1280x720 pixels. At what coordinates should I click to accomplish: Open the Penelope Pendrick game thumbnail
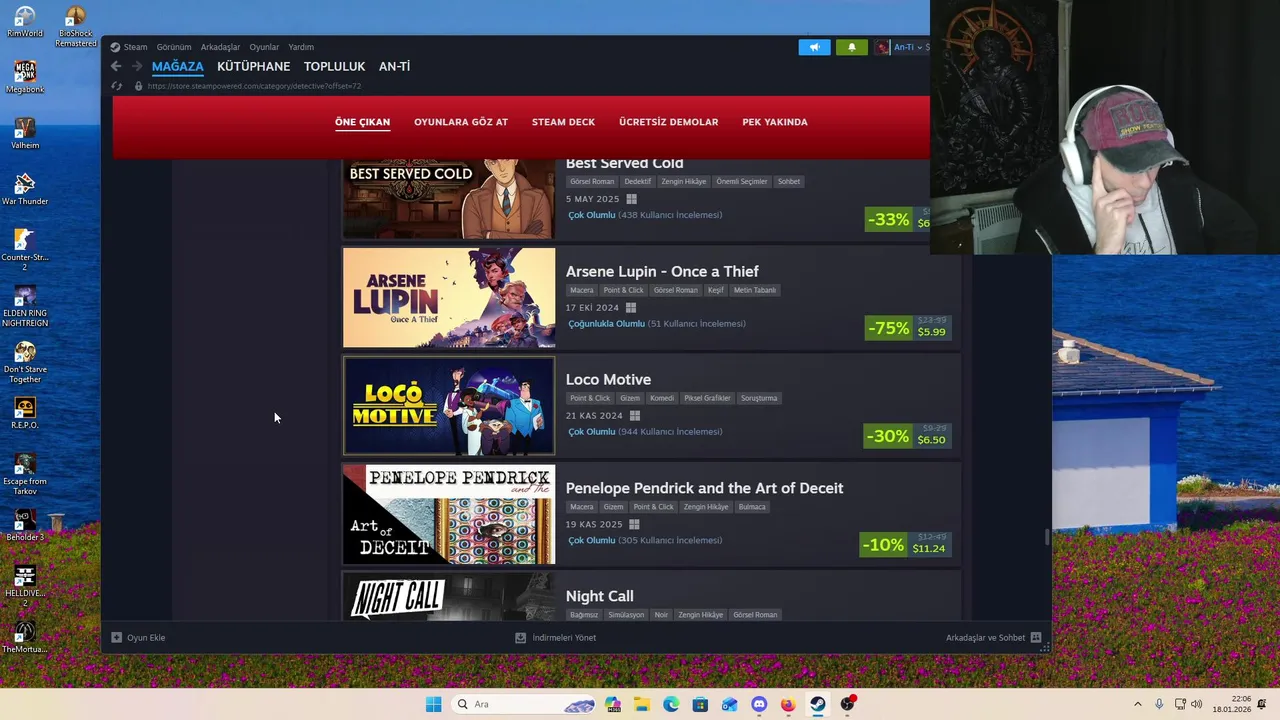coord(449,514)
